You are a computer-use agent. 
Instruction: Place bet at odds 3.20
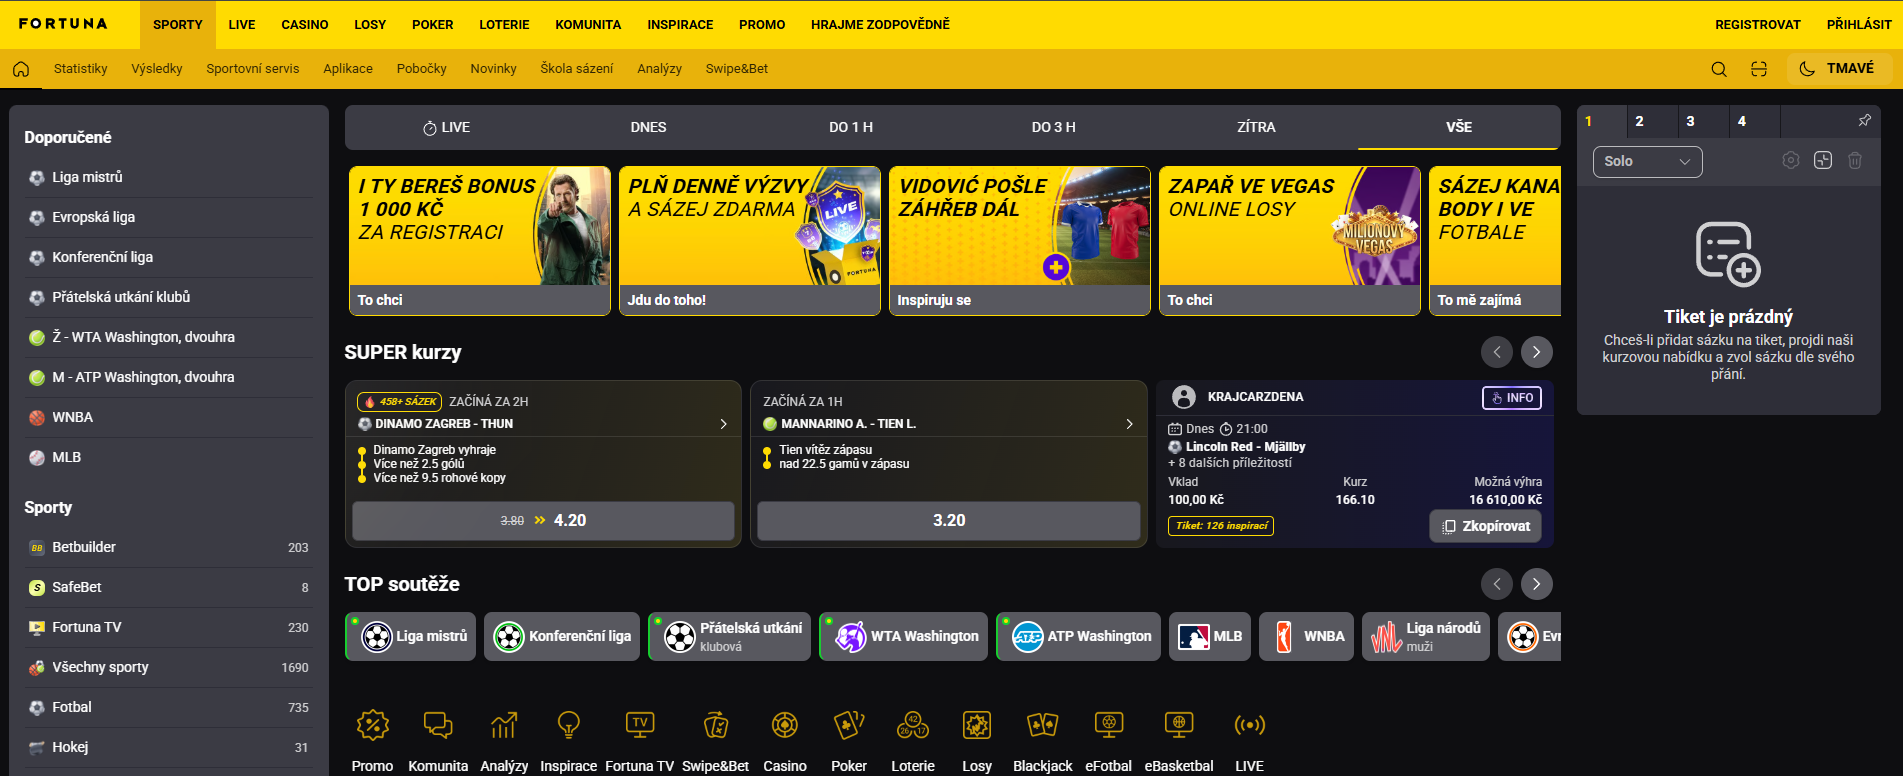pyautogui.click(x=949, y=521)
